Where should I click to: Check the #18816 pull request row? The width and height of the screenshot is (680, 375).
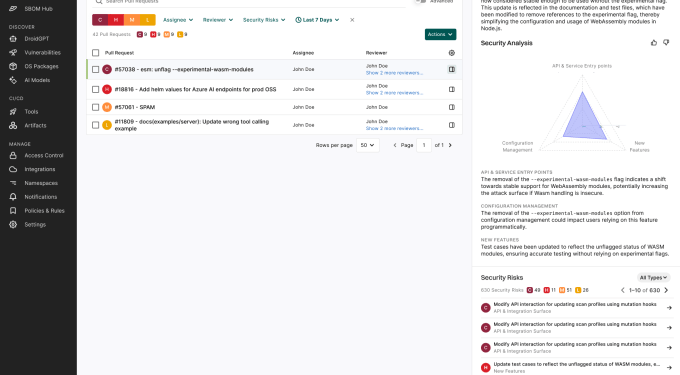point(95,89)
